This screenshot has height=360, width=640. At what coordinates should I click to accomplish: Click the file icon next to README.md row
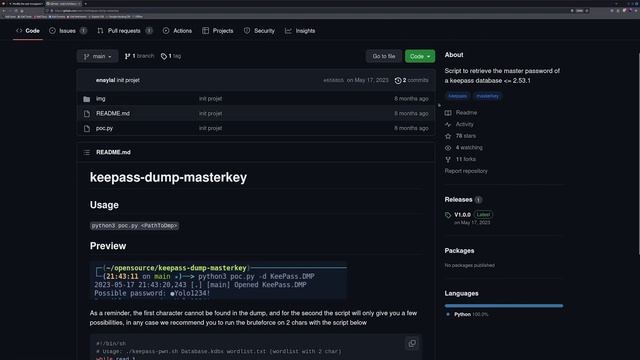click(x=87, y=114)
